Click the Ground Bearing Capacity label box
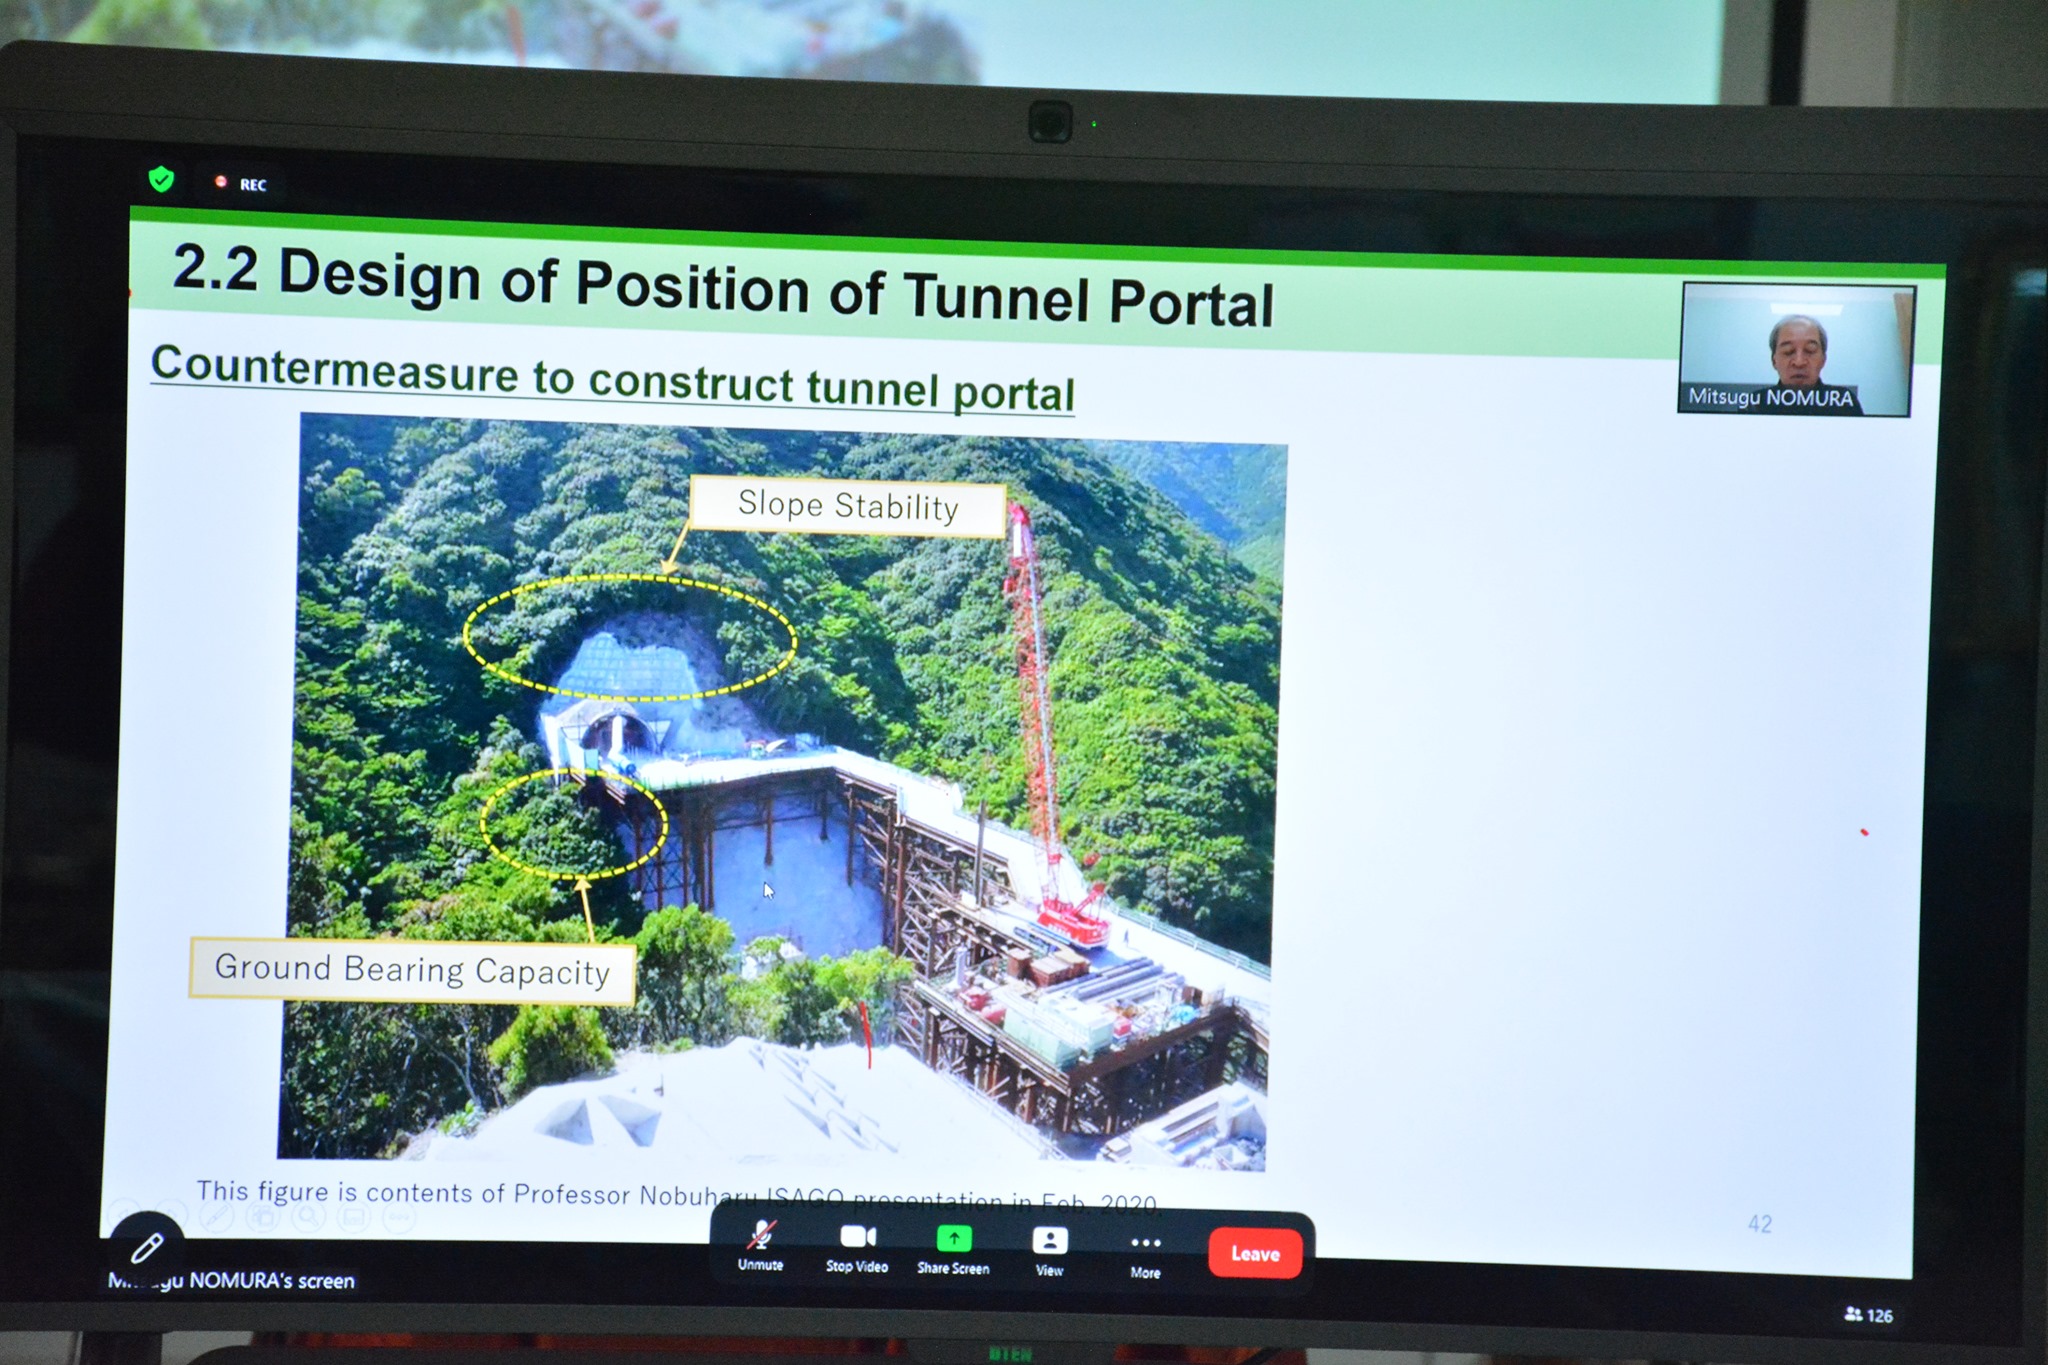Image resolution: width=2048 pixels, height=1365 pixels. (412, 970)
